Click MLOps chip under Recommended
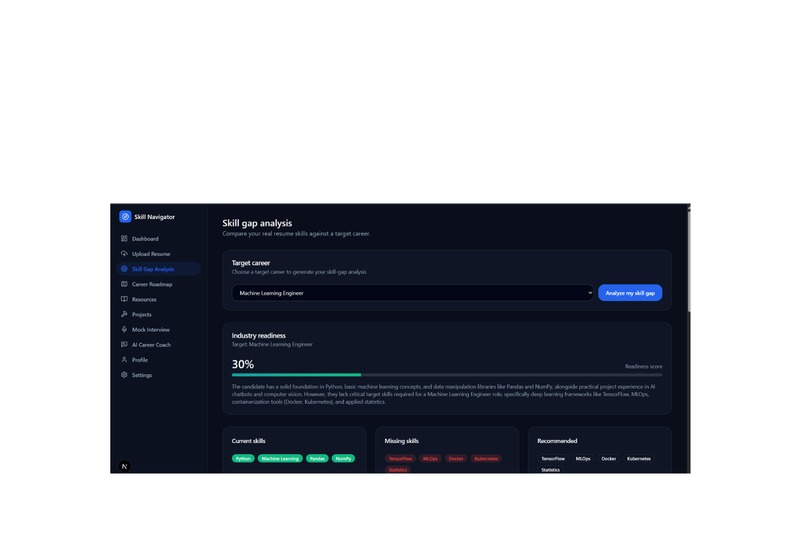The image size is (806, 537). point(583,458)
